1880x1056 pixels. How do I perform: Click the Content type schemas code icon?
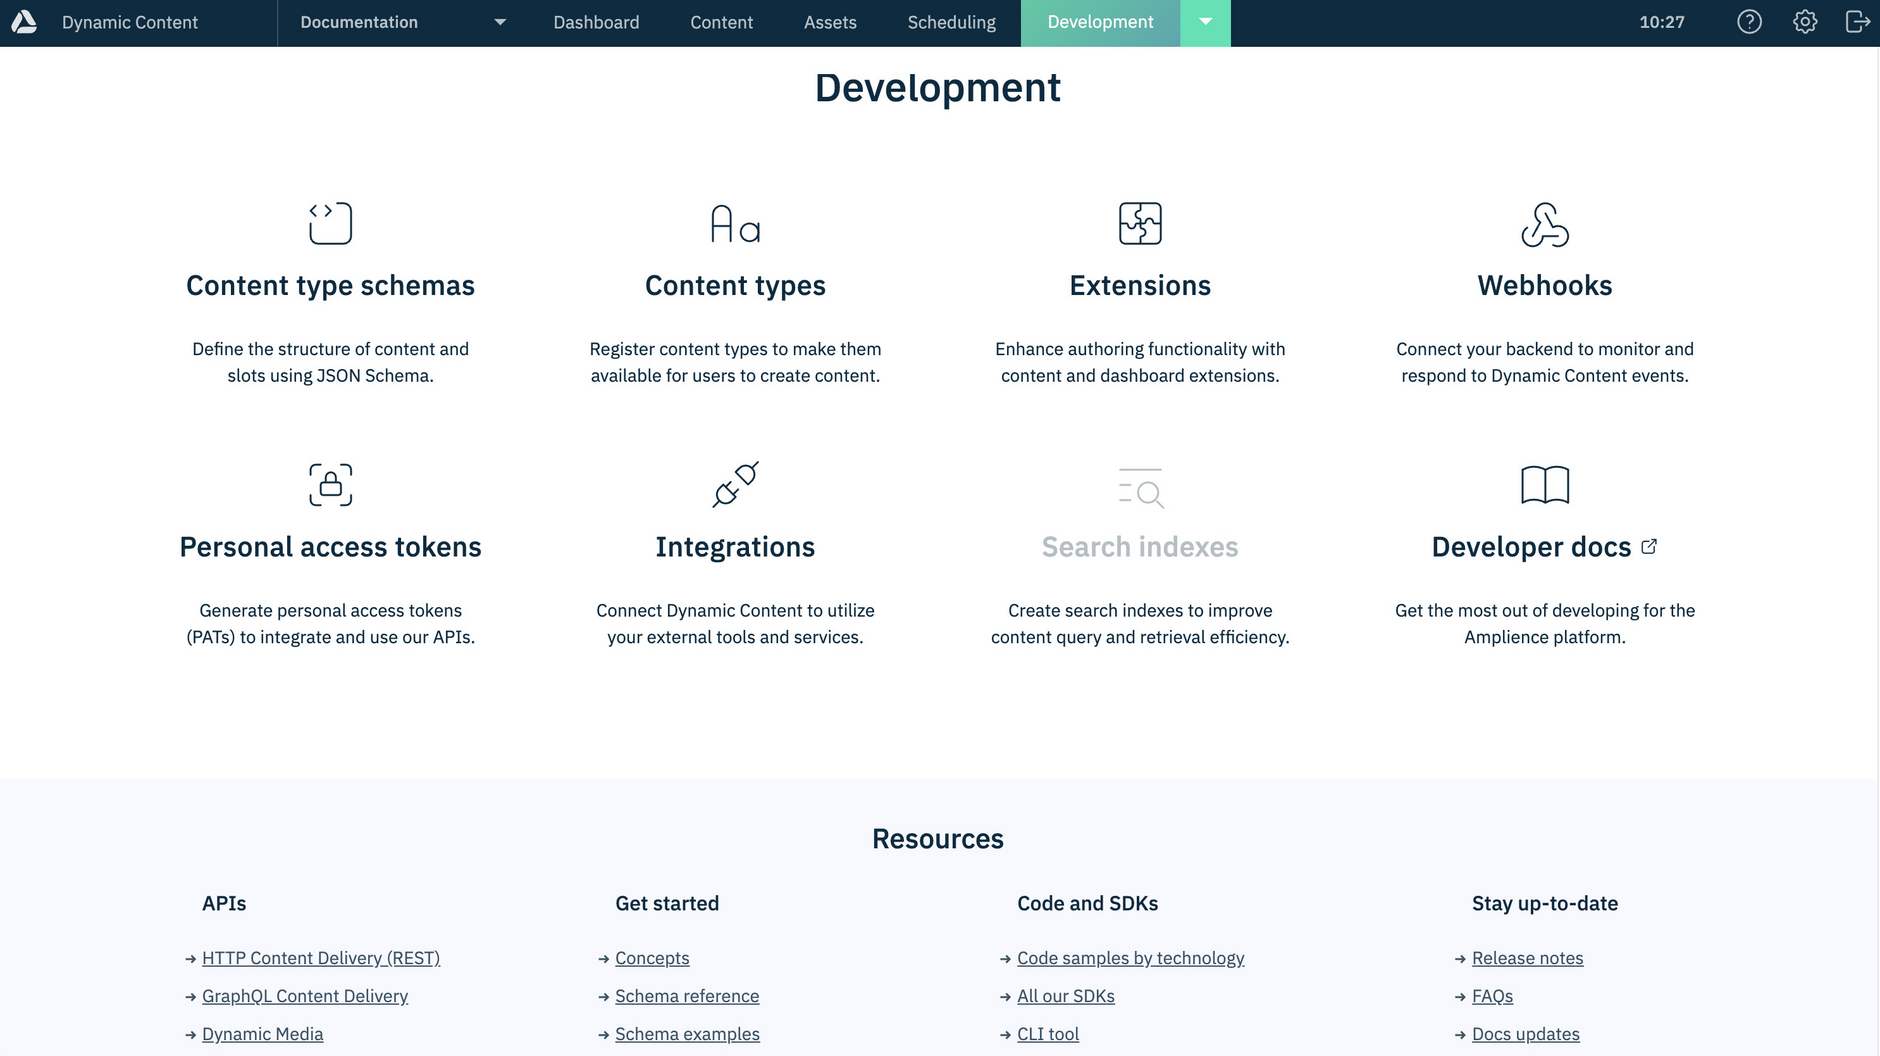[330, 223]
